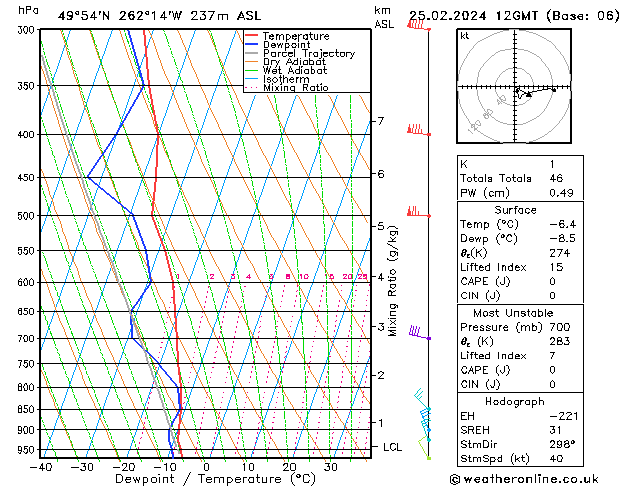The image size is (629, 486).
Task: Click the date '25.02.2024 12GMT (Base: 06)'
Action: click(514, 16)
